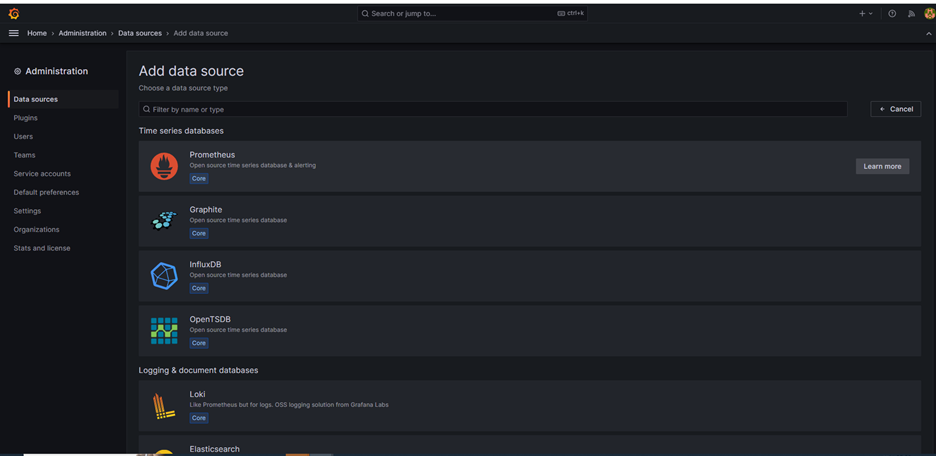936x456 pixels.
Task: Select Data sources in sidebar
Action: pos(63,99)
